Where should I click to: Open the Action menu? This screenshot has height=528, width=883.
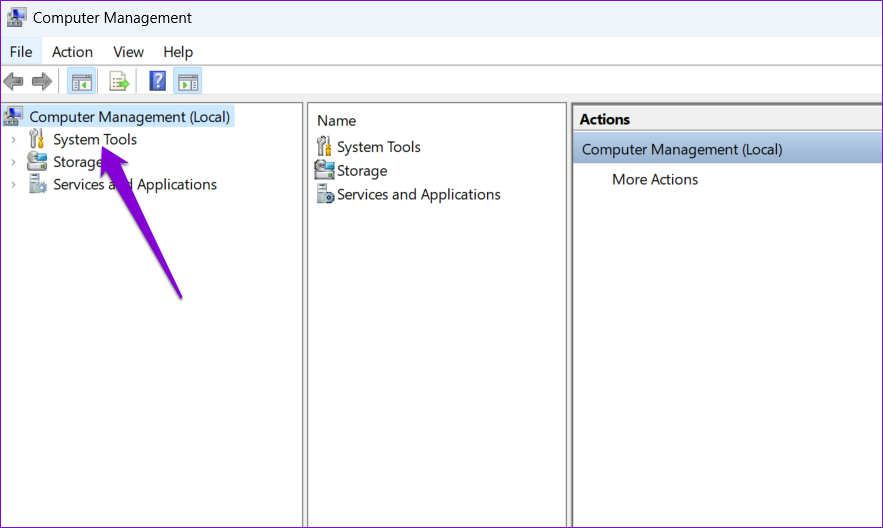[x=72, y=52]
